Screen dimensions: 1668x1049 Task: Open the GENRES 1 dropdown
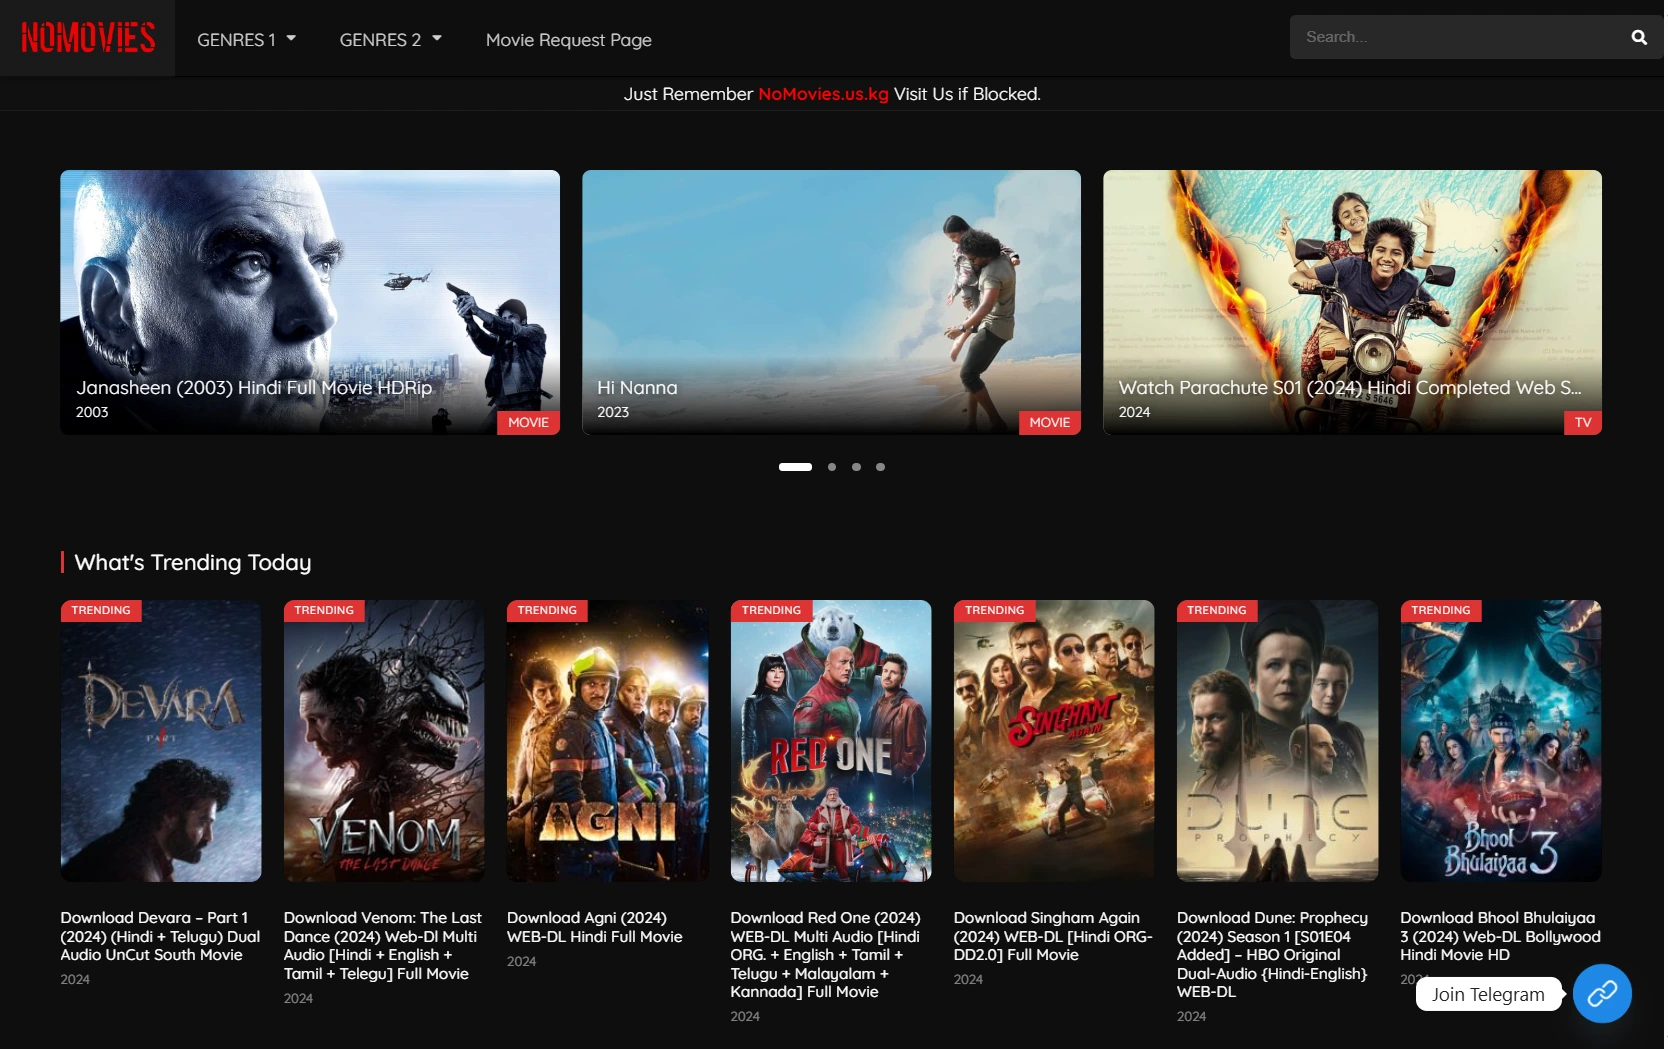pyautogui.click(x=246, y=39)
